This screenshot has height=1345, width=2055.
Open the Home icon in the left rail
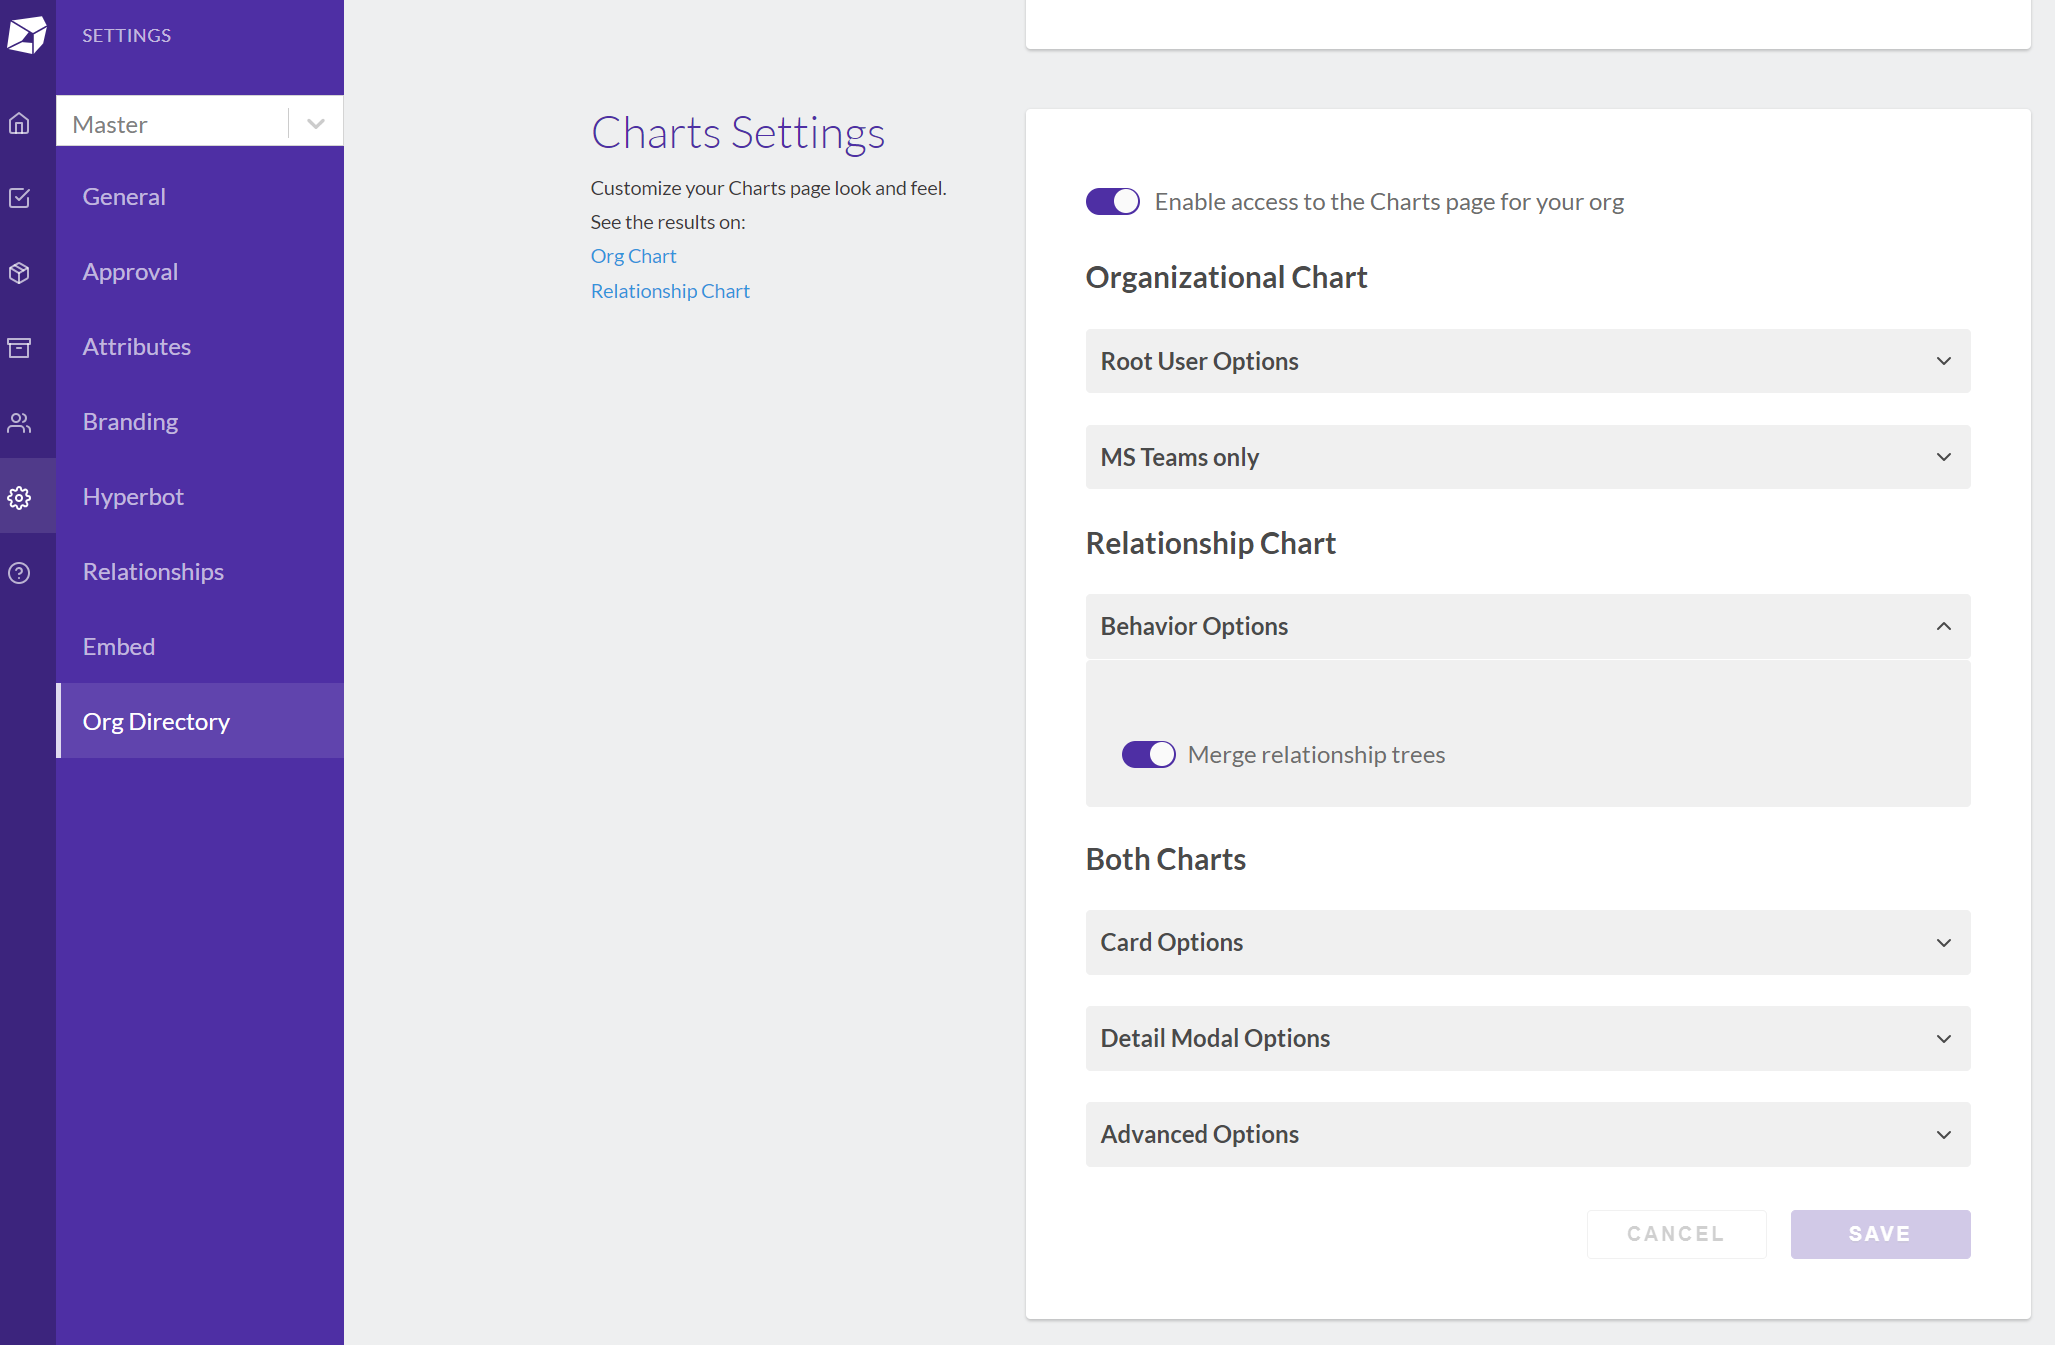(19, 123)
